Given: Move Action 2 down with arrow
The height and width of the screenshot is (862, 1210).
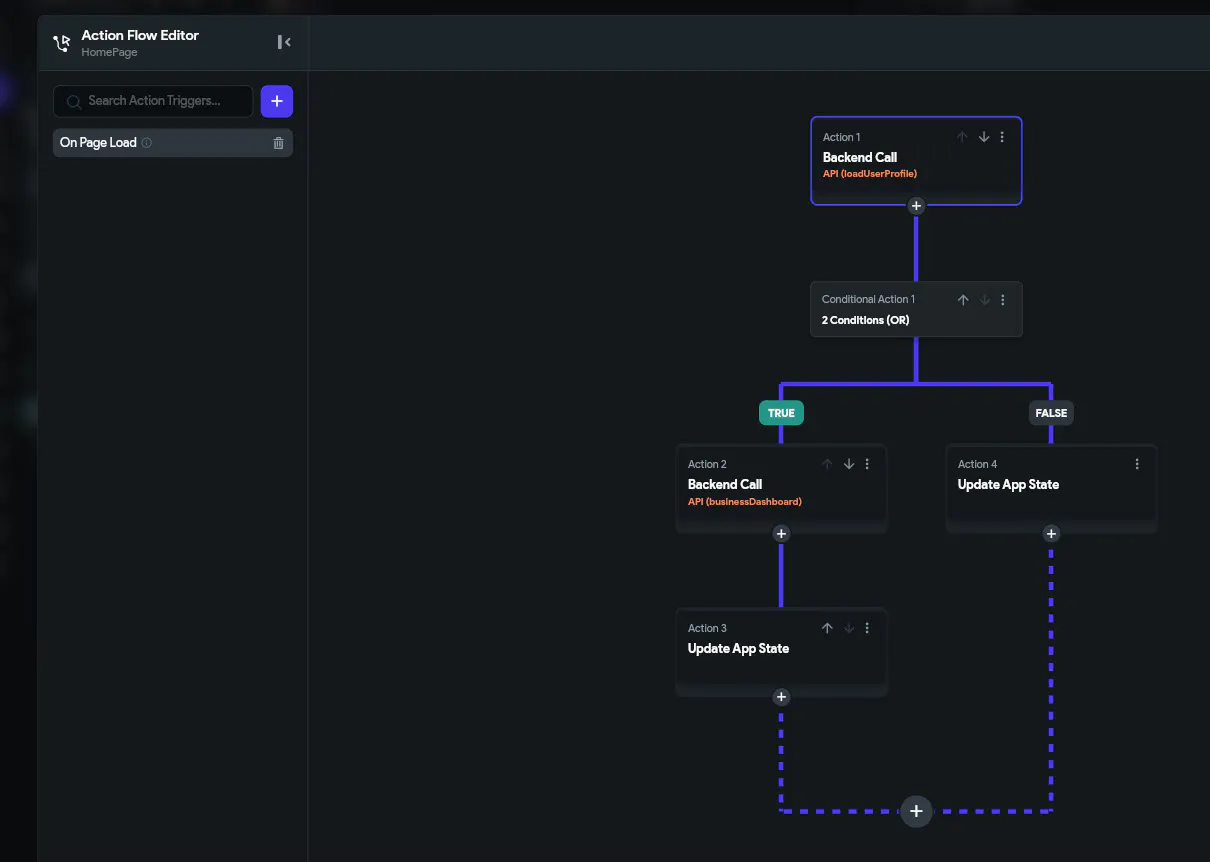Looking at the screenshot, I should (x=849, y=464).
